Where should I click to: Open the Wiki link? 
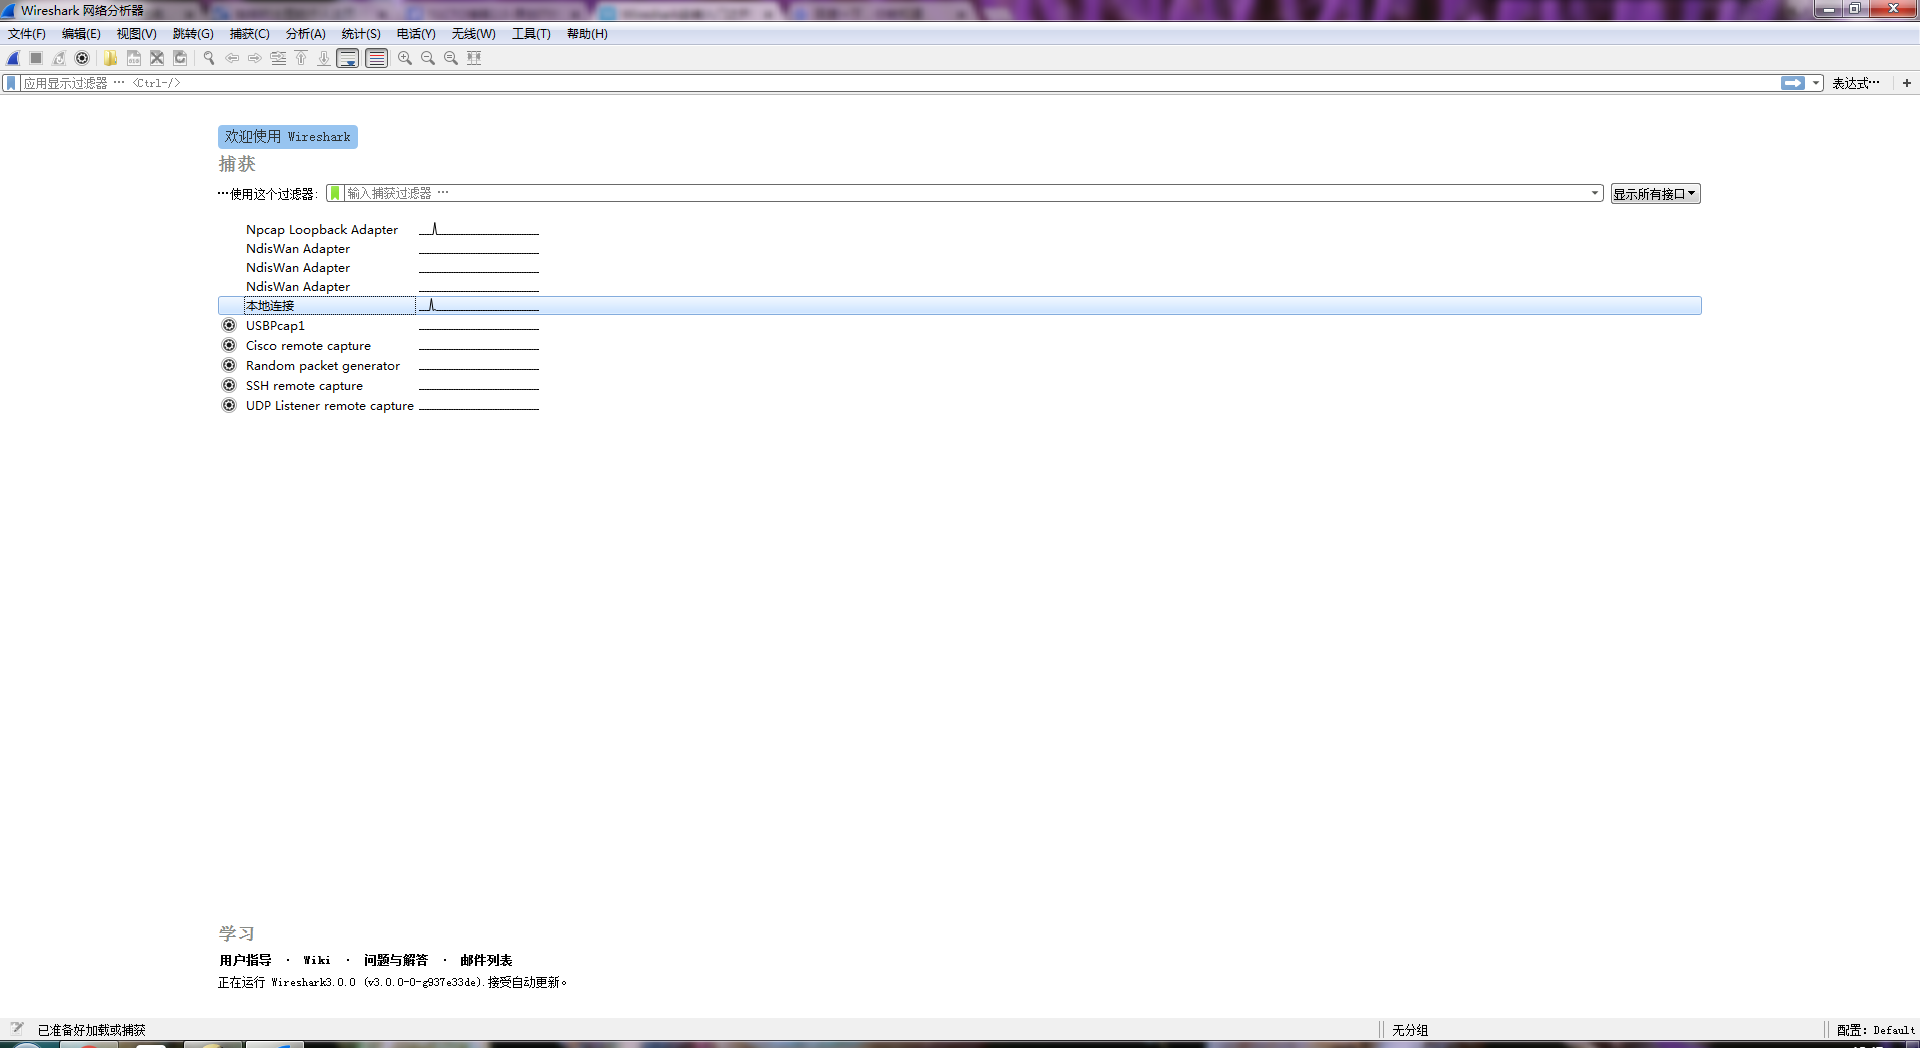point(317,960)
